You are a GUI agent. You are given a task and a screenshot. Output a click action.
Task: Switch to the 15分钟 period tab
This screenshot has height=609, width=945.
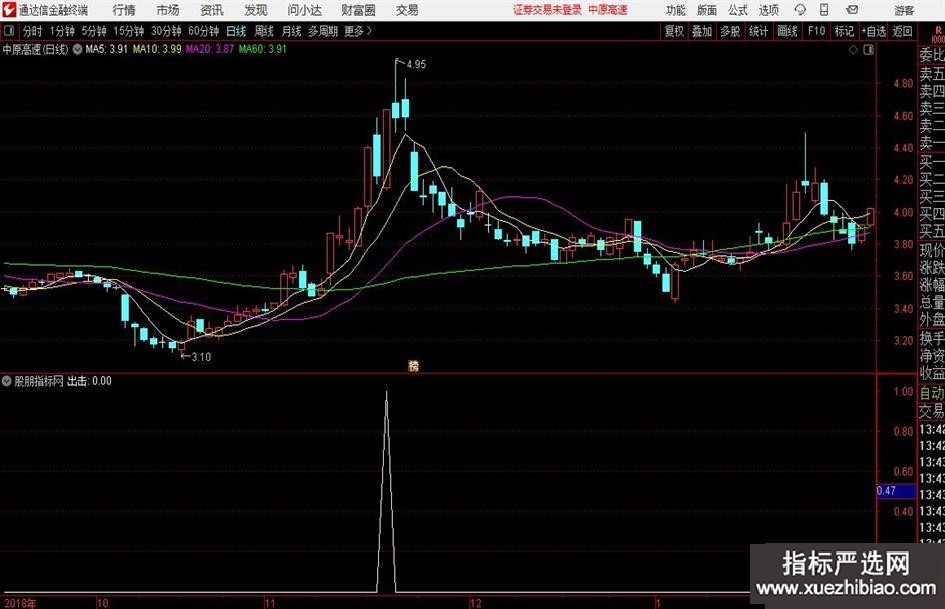pos(129,31)
